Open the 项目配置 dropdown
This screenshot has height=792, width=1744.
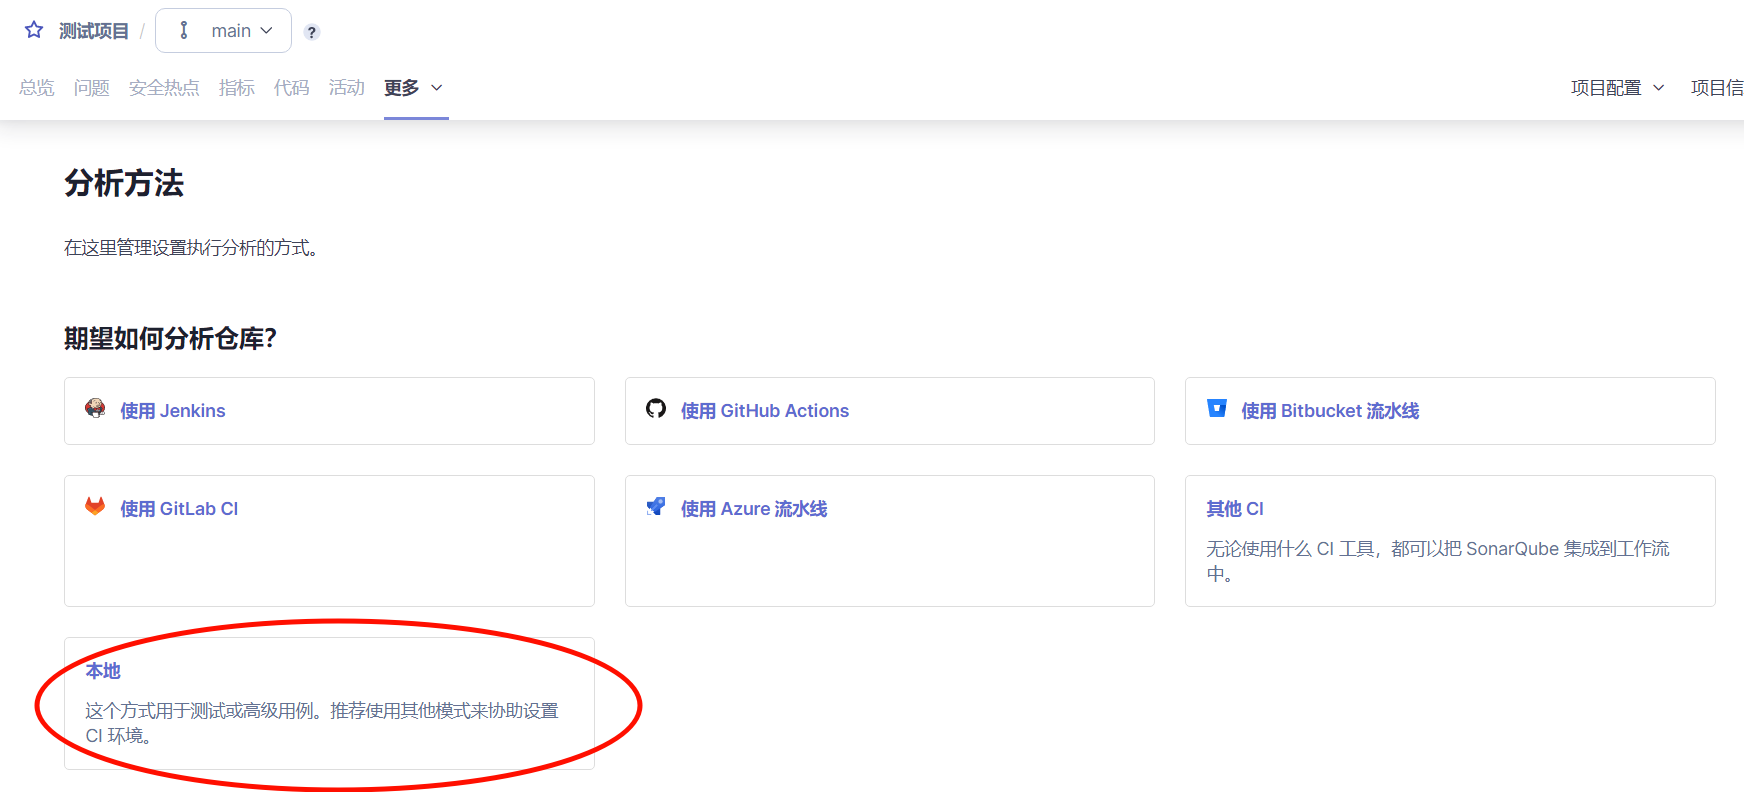point(1617,88)
